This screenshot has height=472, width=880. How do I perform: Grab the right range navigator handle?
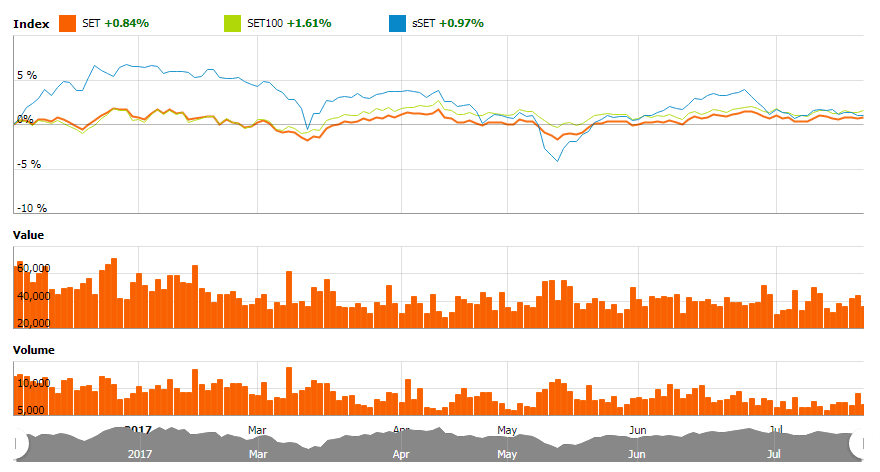click(856, 441)
